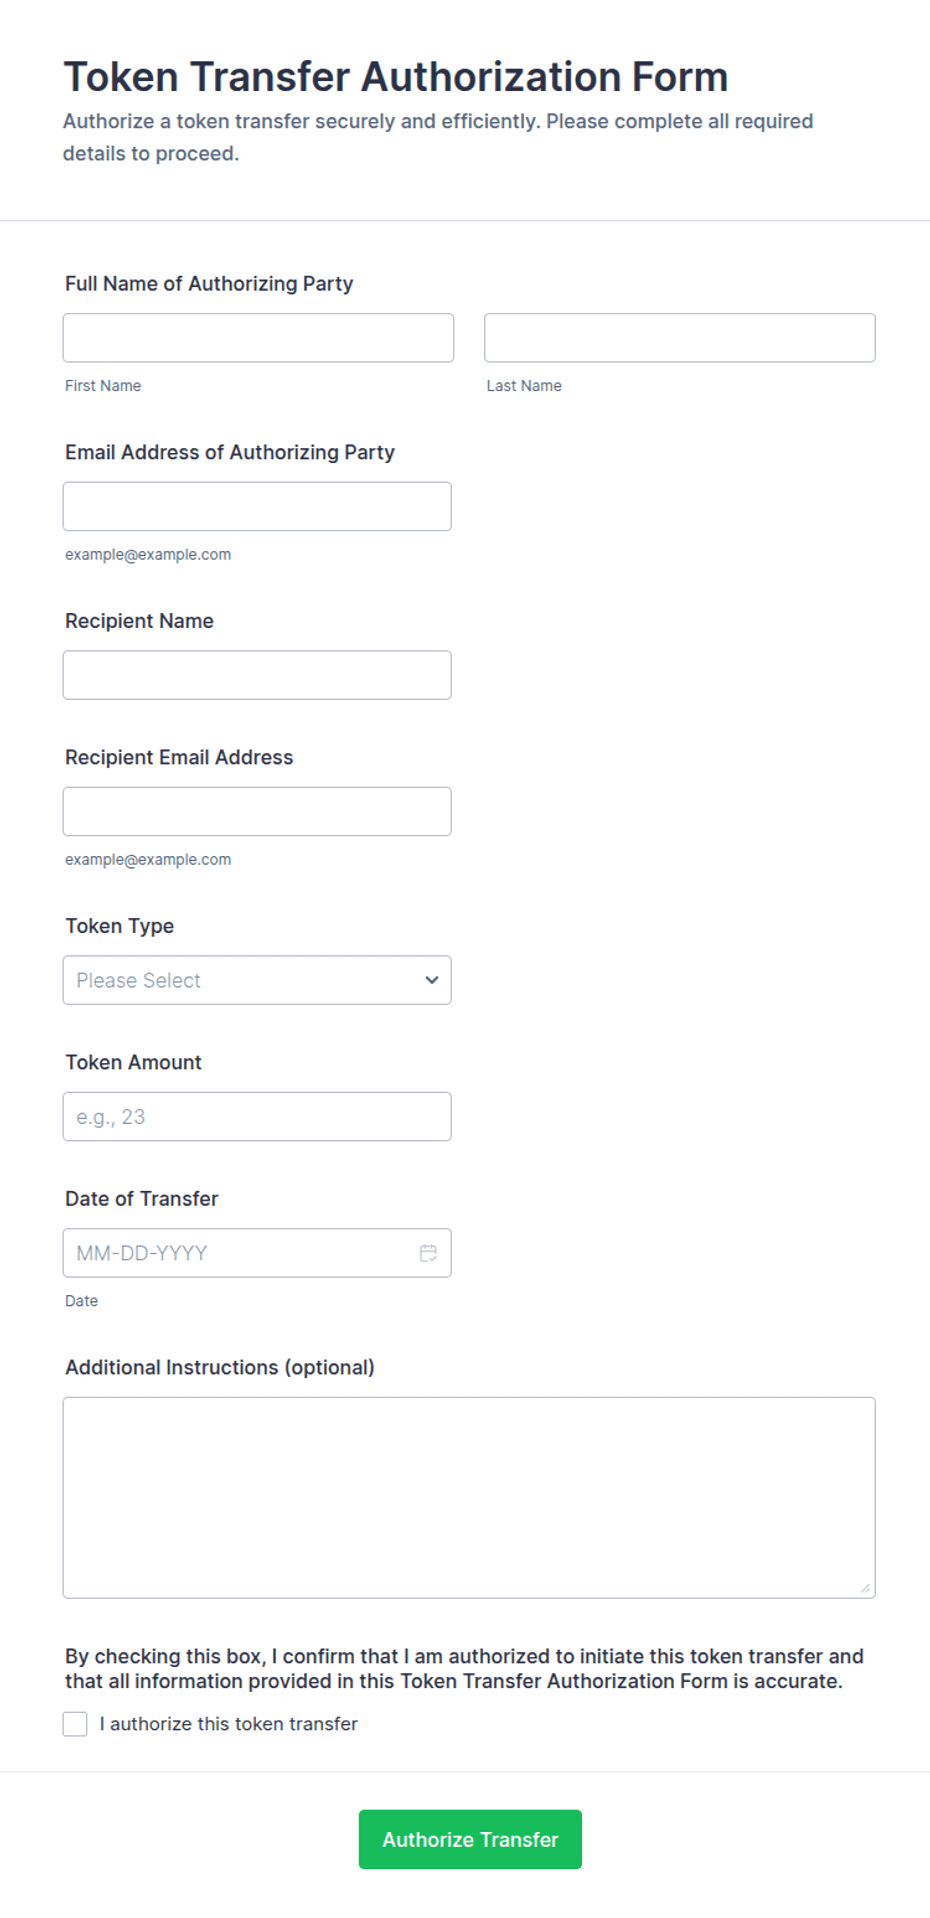Click the authorizing party email address field

(x=257, y=507)
